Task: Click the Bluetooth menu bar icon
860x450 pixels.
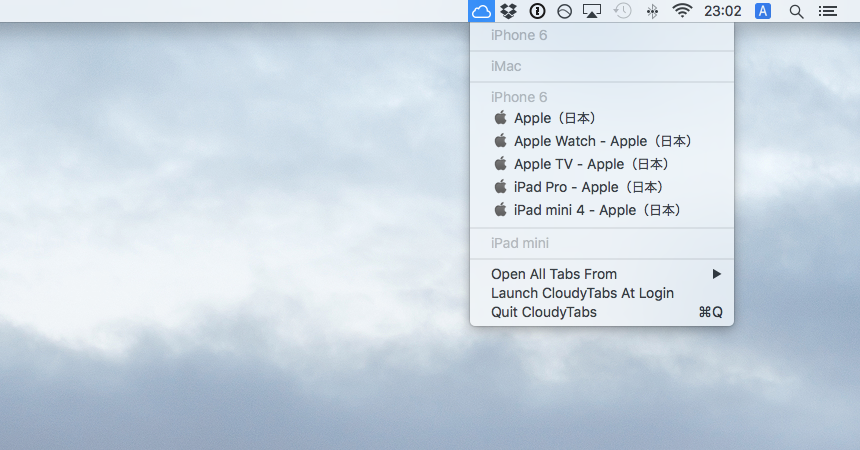Action: point(652,11)
